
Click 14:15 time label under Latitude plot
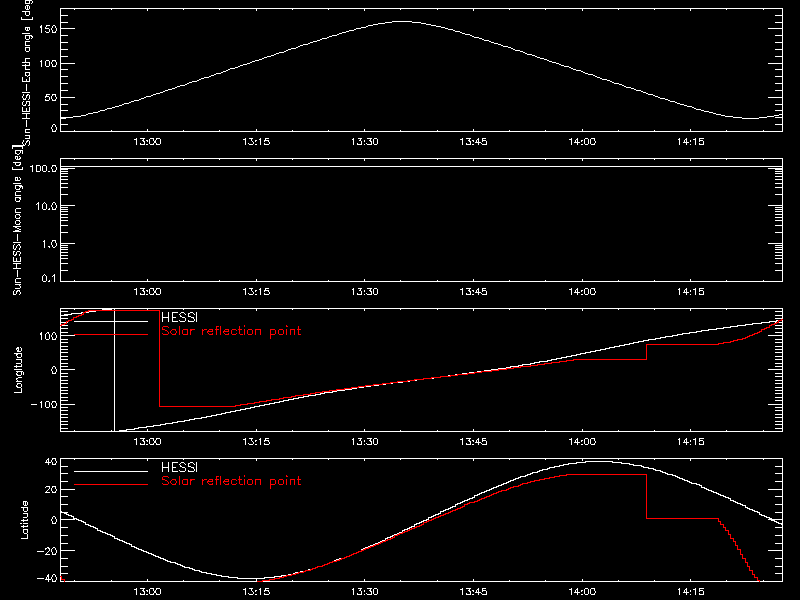pos(691,592)
